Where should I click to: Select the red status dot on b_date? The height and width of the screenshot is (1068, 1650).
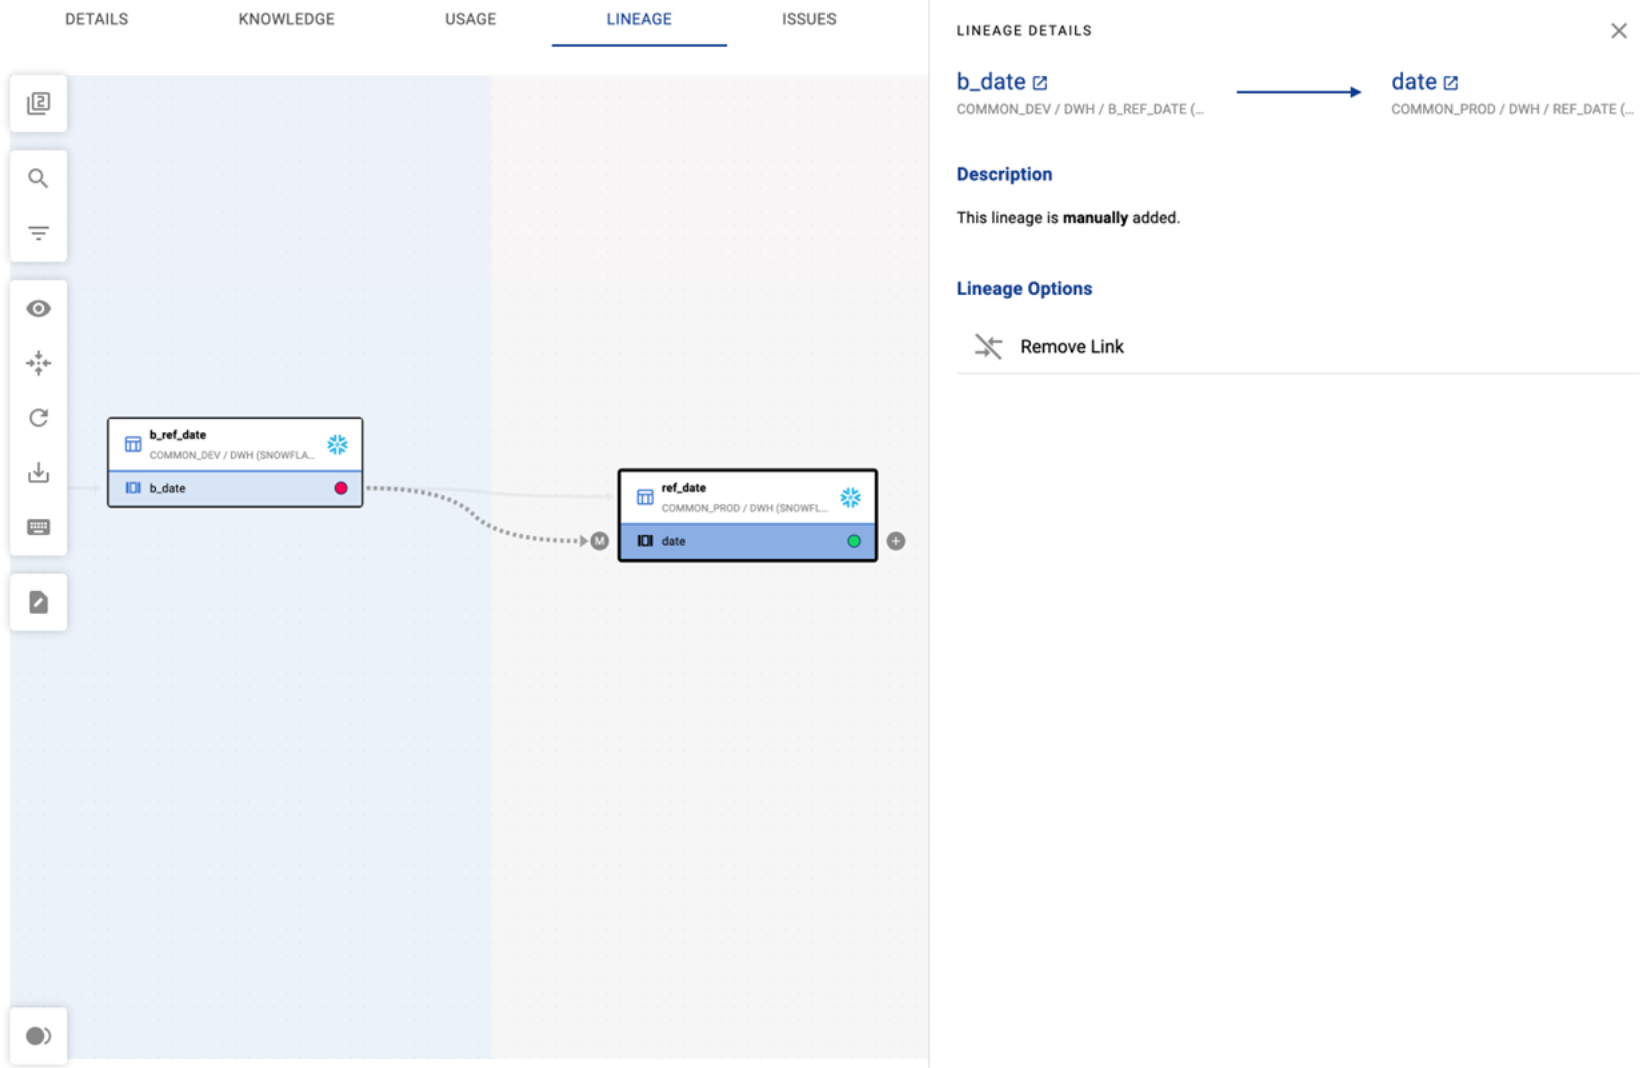coord(341,488)
